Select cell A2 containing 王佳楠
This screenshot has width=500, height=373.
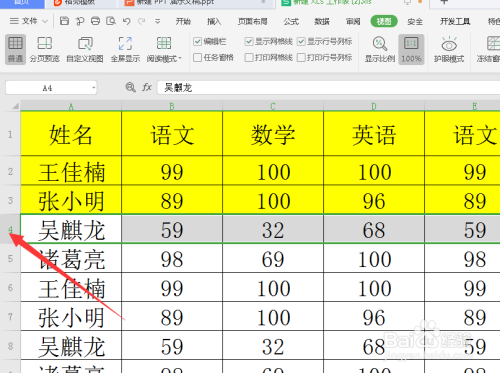coord(71,171)
